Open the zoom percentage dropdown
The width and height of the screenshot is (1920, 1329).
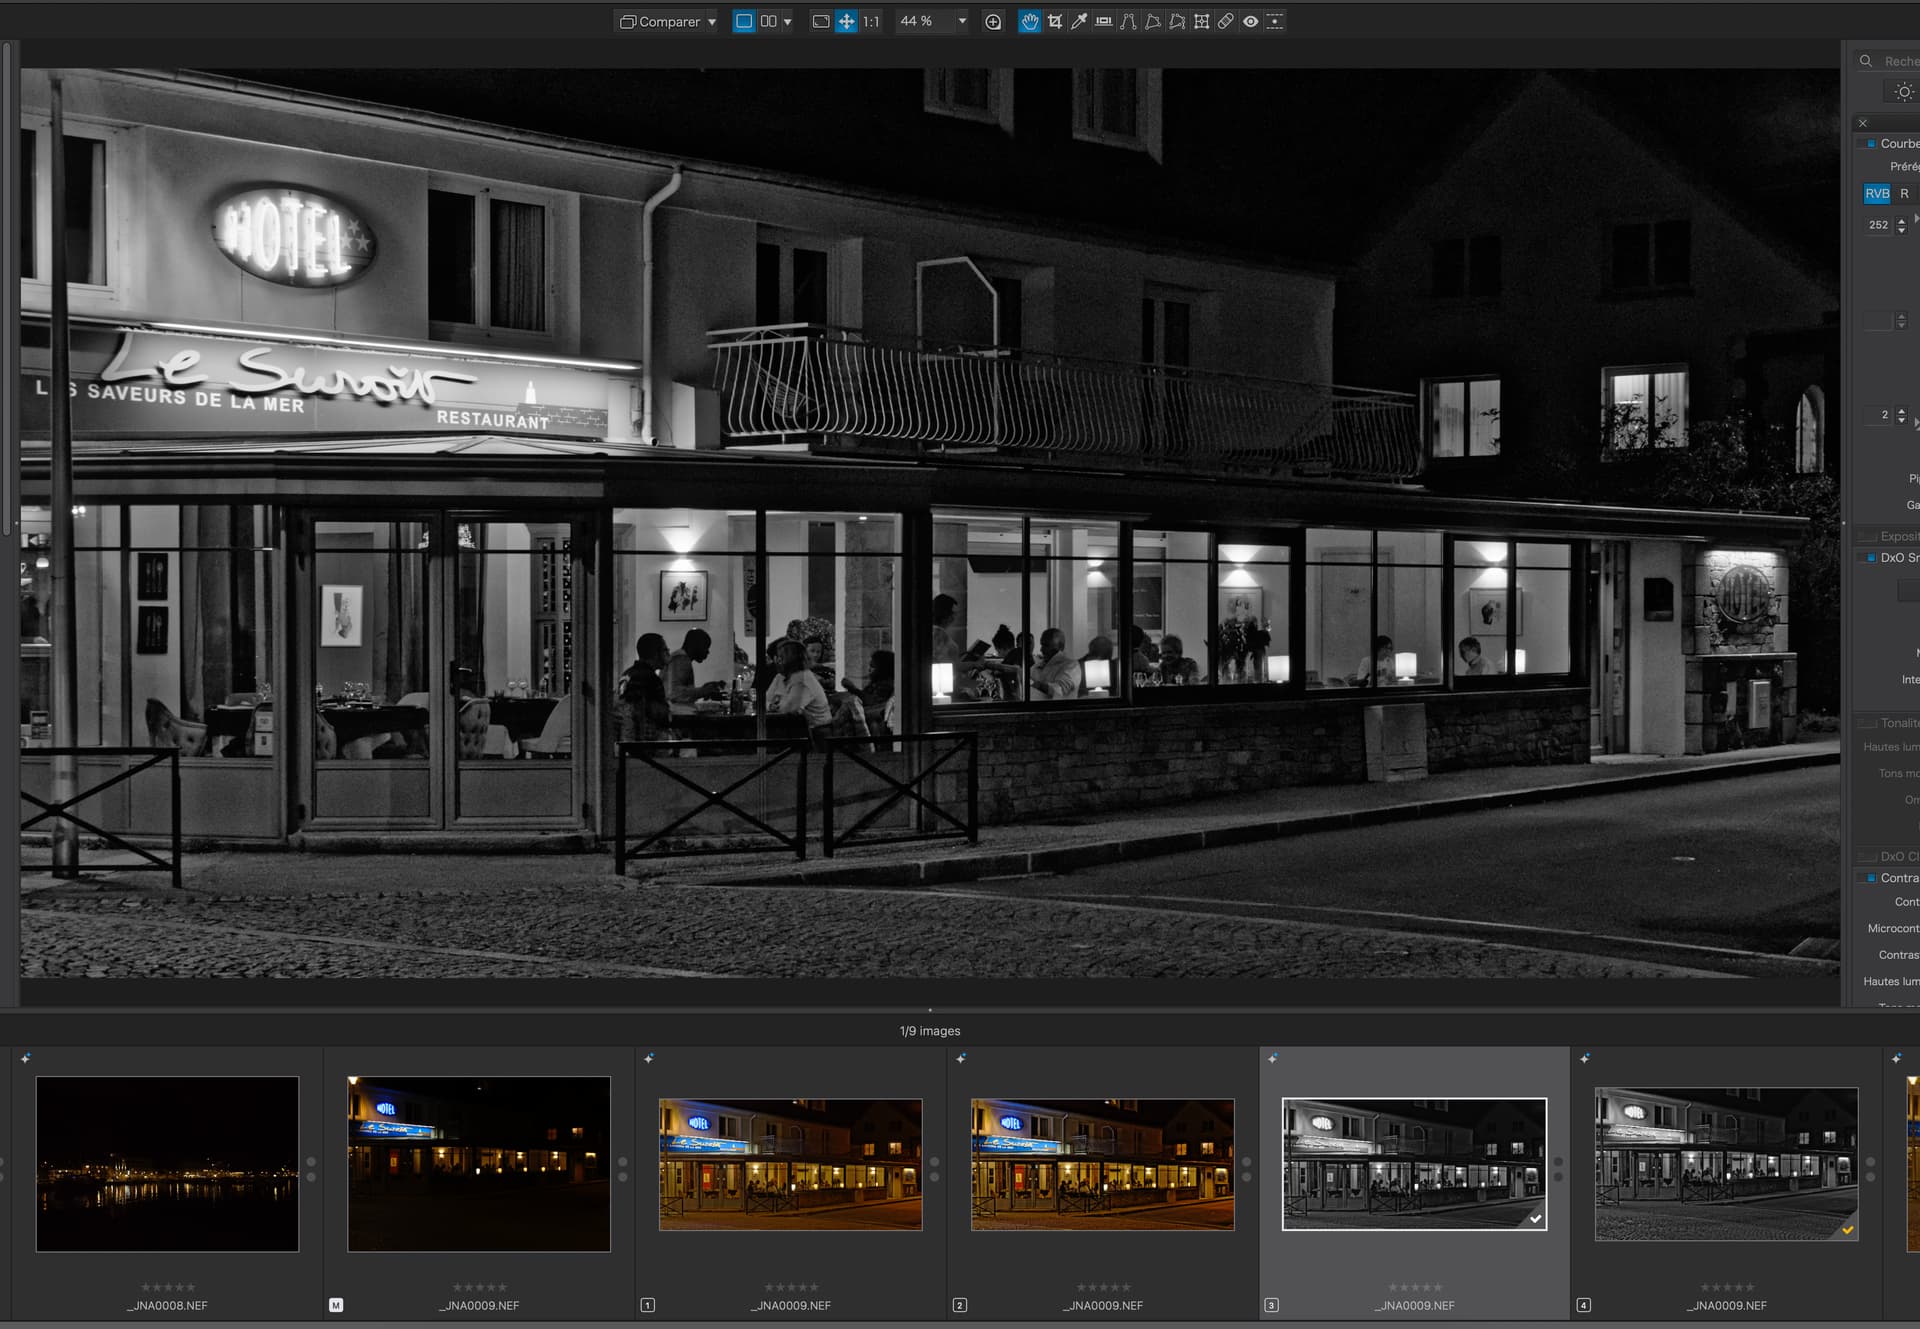pyautogui.click(x=962, y=21)
